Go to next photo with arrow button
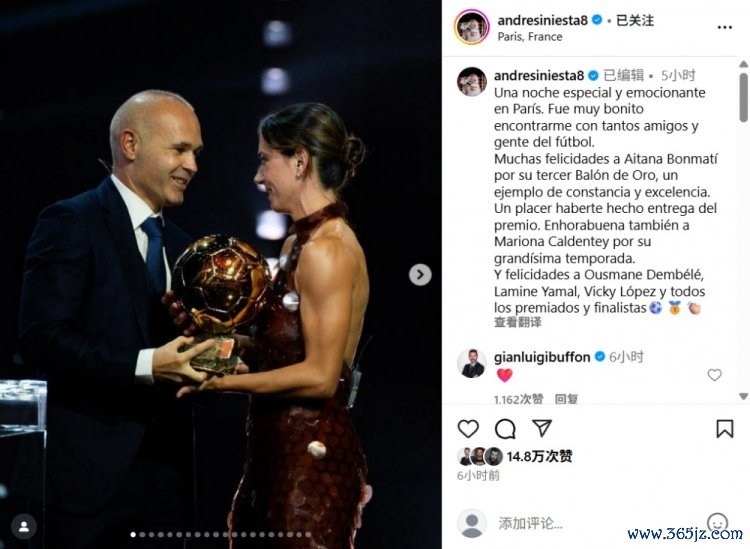Image resolution: width=750 pixels, height=549 pixels. [420, 274]
